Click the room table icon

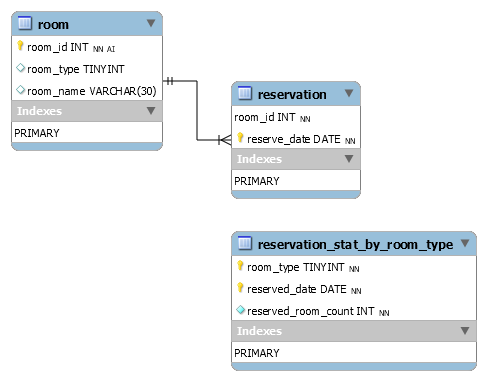point(25,23)
